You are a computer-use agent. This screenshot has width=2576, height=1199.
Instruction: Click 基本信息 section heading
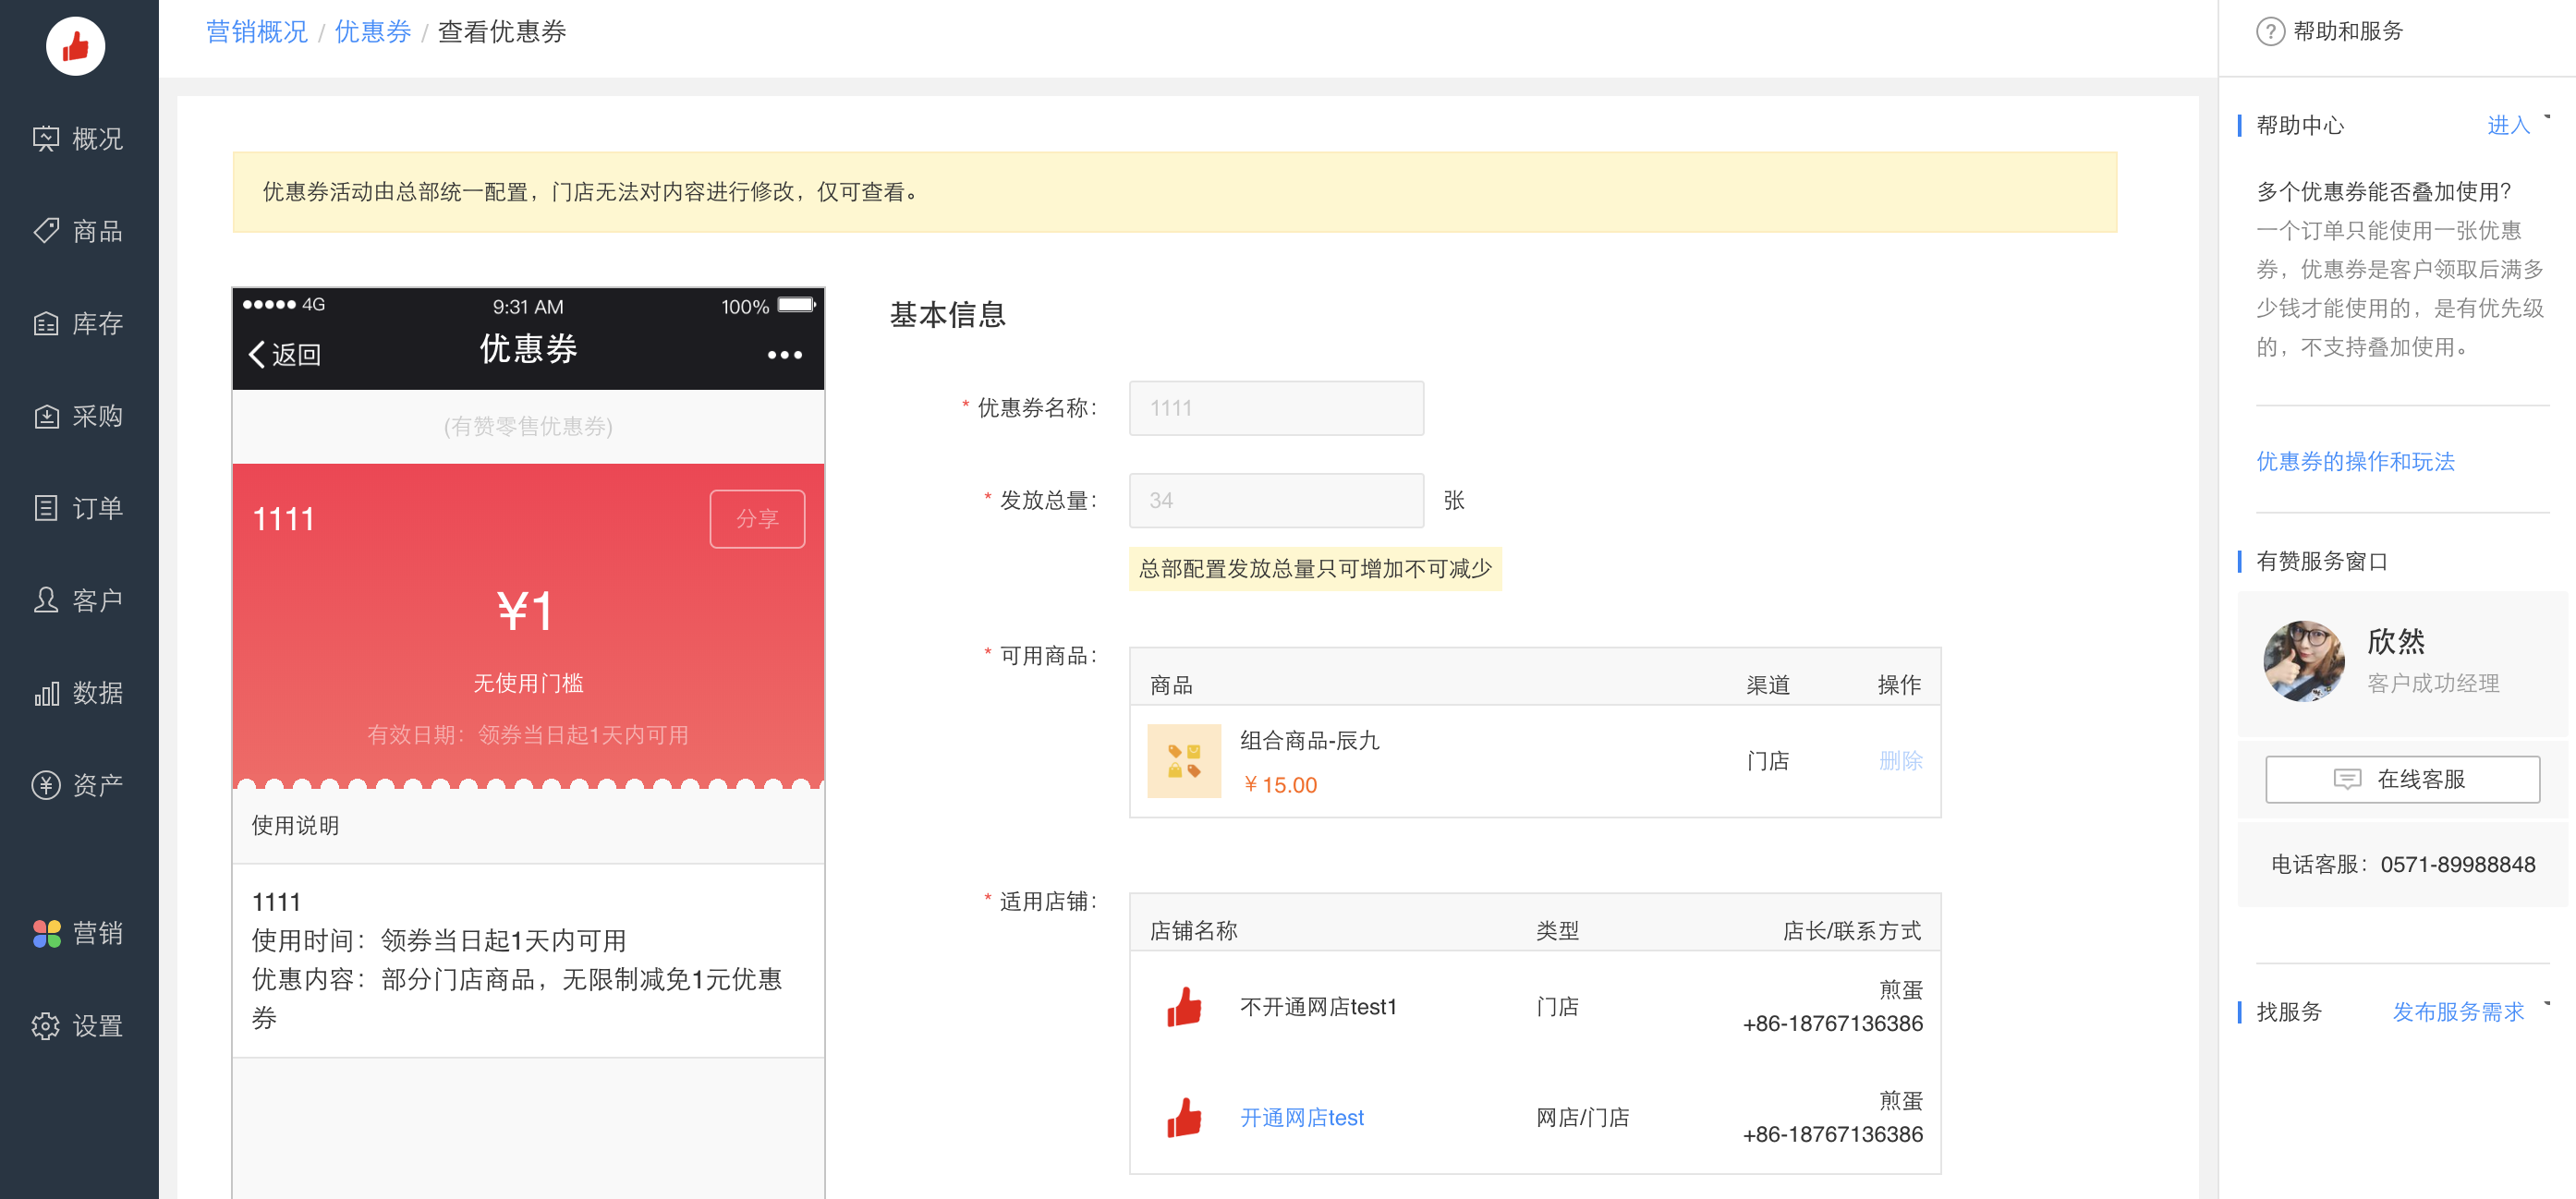[947, 315]
